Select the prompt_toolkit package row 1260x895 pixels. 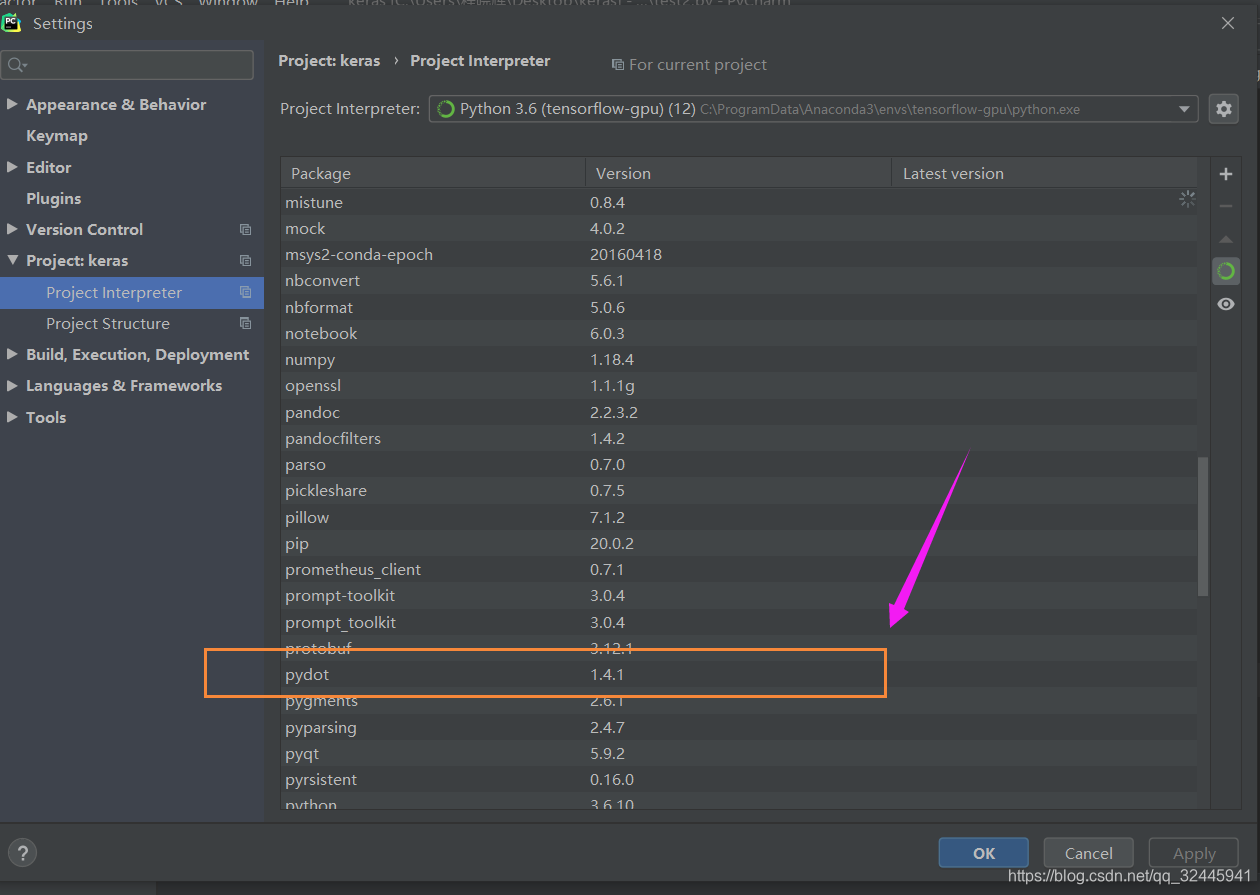(739, 623)
